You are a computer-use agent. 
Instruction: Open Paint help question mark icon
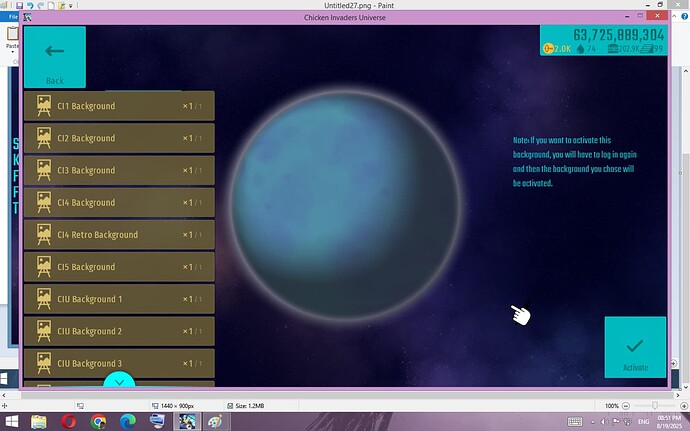pyautogui.click(x=684, y=16)
